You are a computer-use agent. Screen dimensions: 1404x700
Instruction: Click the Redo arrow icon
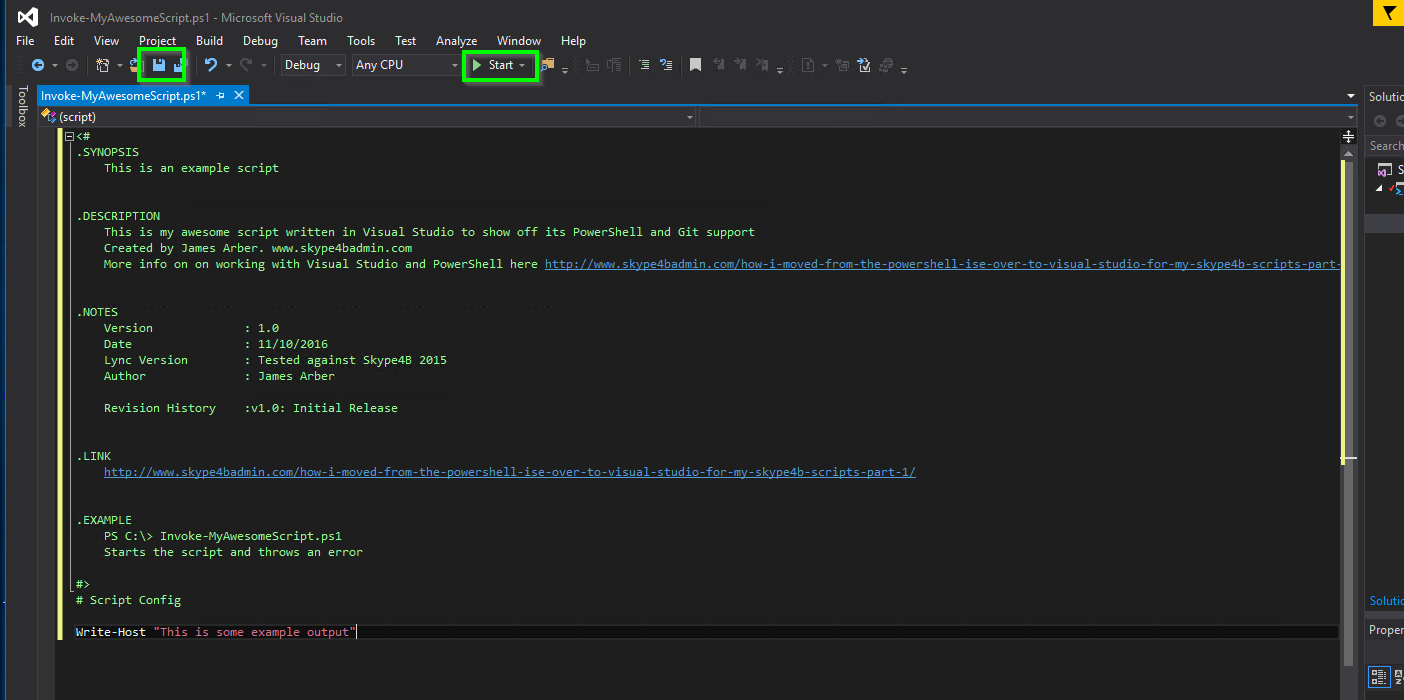(248, 65)
